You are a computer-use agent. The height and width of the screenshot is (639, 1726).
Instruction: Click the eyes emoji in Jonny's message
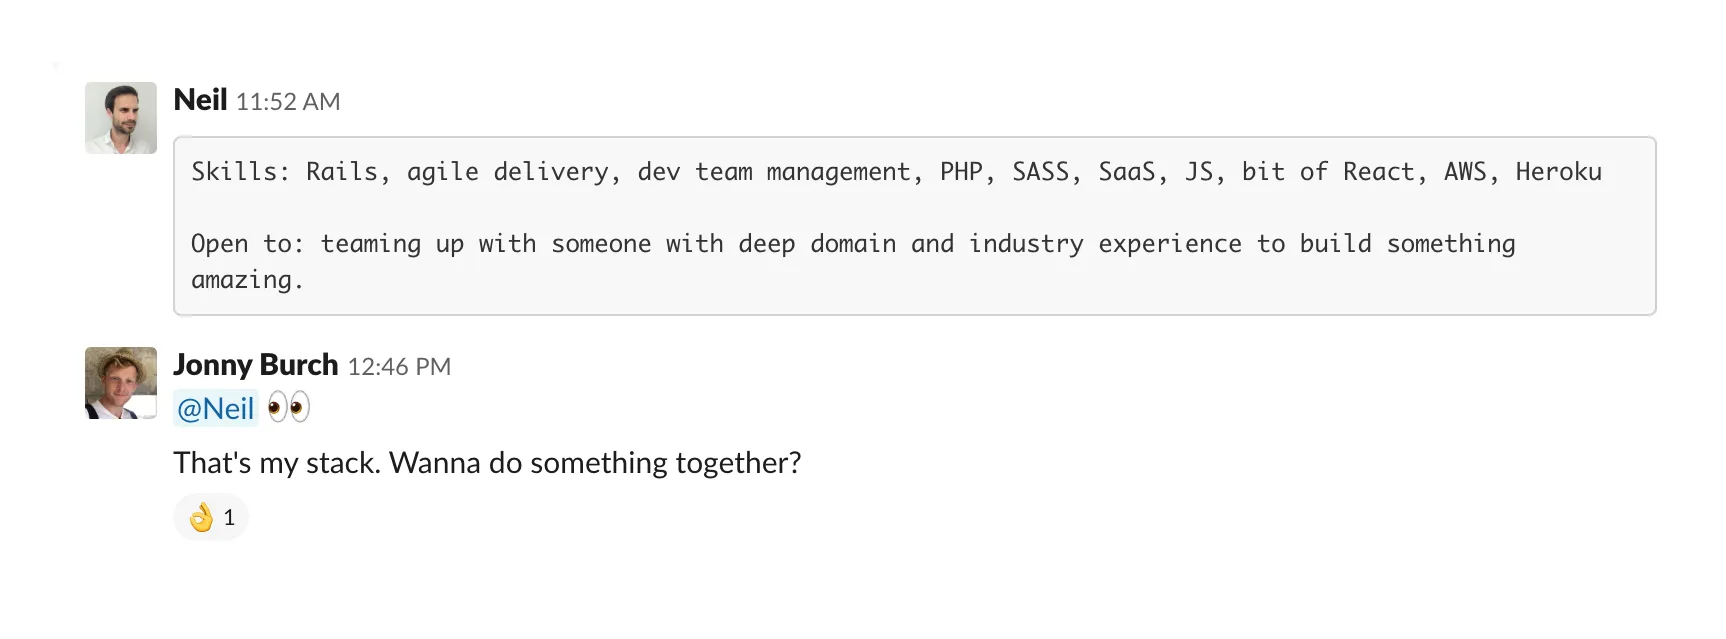point(289,407)
